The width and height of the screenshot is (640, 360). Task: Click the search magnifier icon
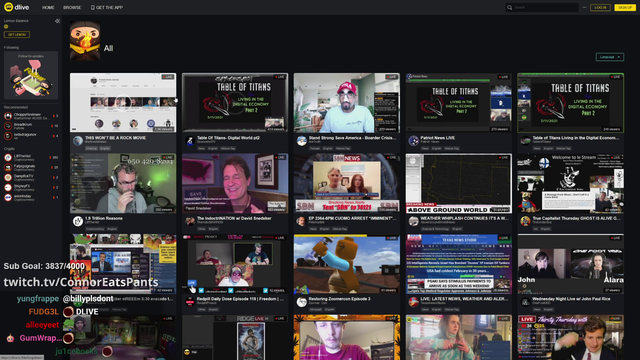[x=509, y=7]
